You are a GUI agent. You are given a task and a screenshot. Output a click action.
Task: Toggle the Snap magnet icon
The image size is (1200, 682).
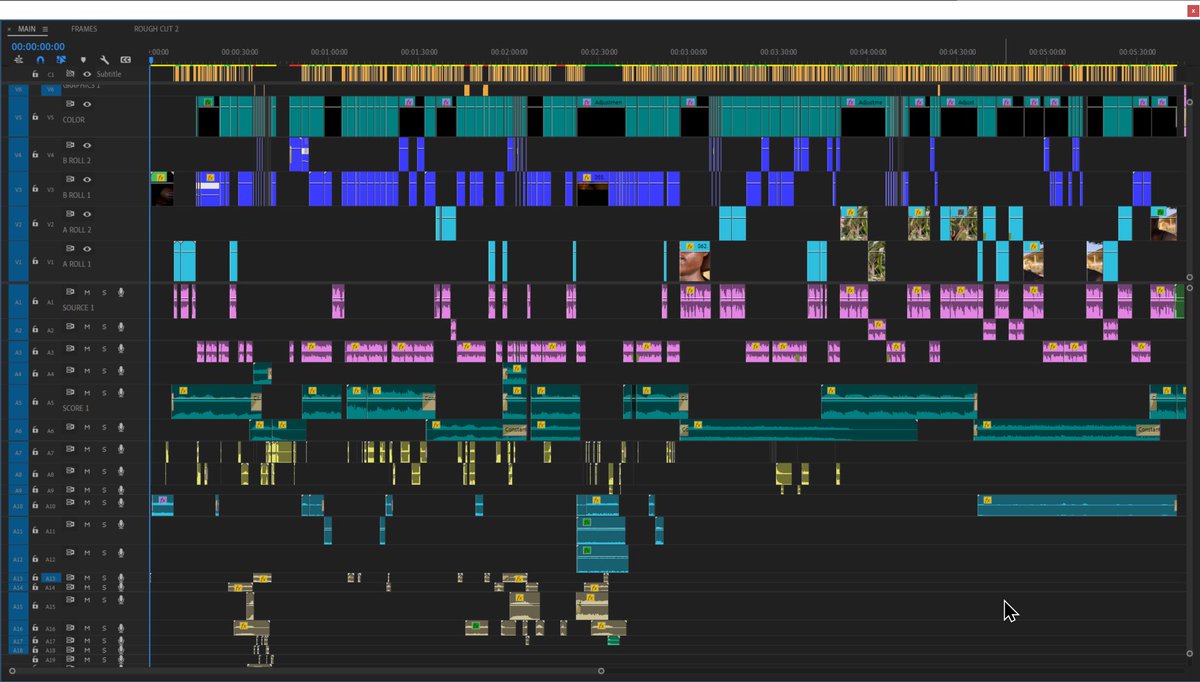pos(40,60)
